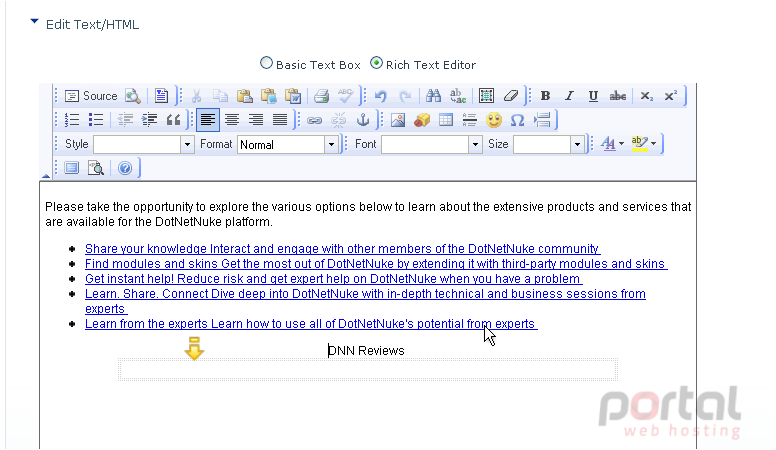Click the Find binoculars icon
The width and height of the screenshot is (776, 450).
434,96
